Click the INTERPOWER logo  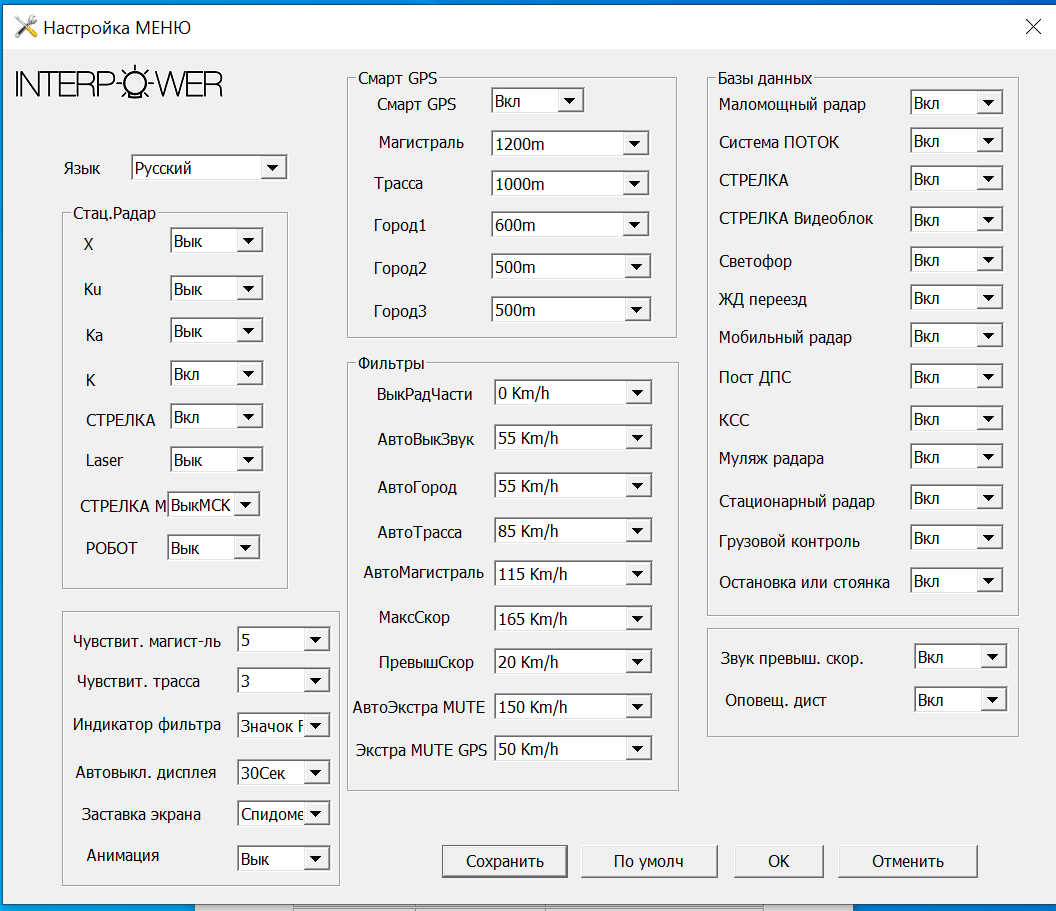tap(119, 84)
